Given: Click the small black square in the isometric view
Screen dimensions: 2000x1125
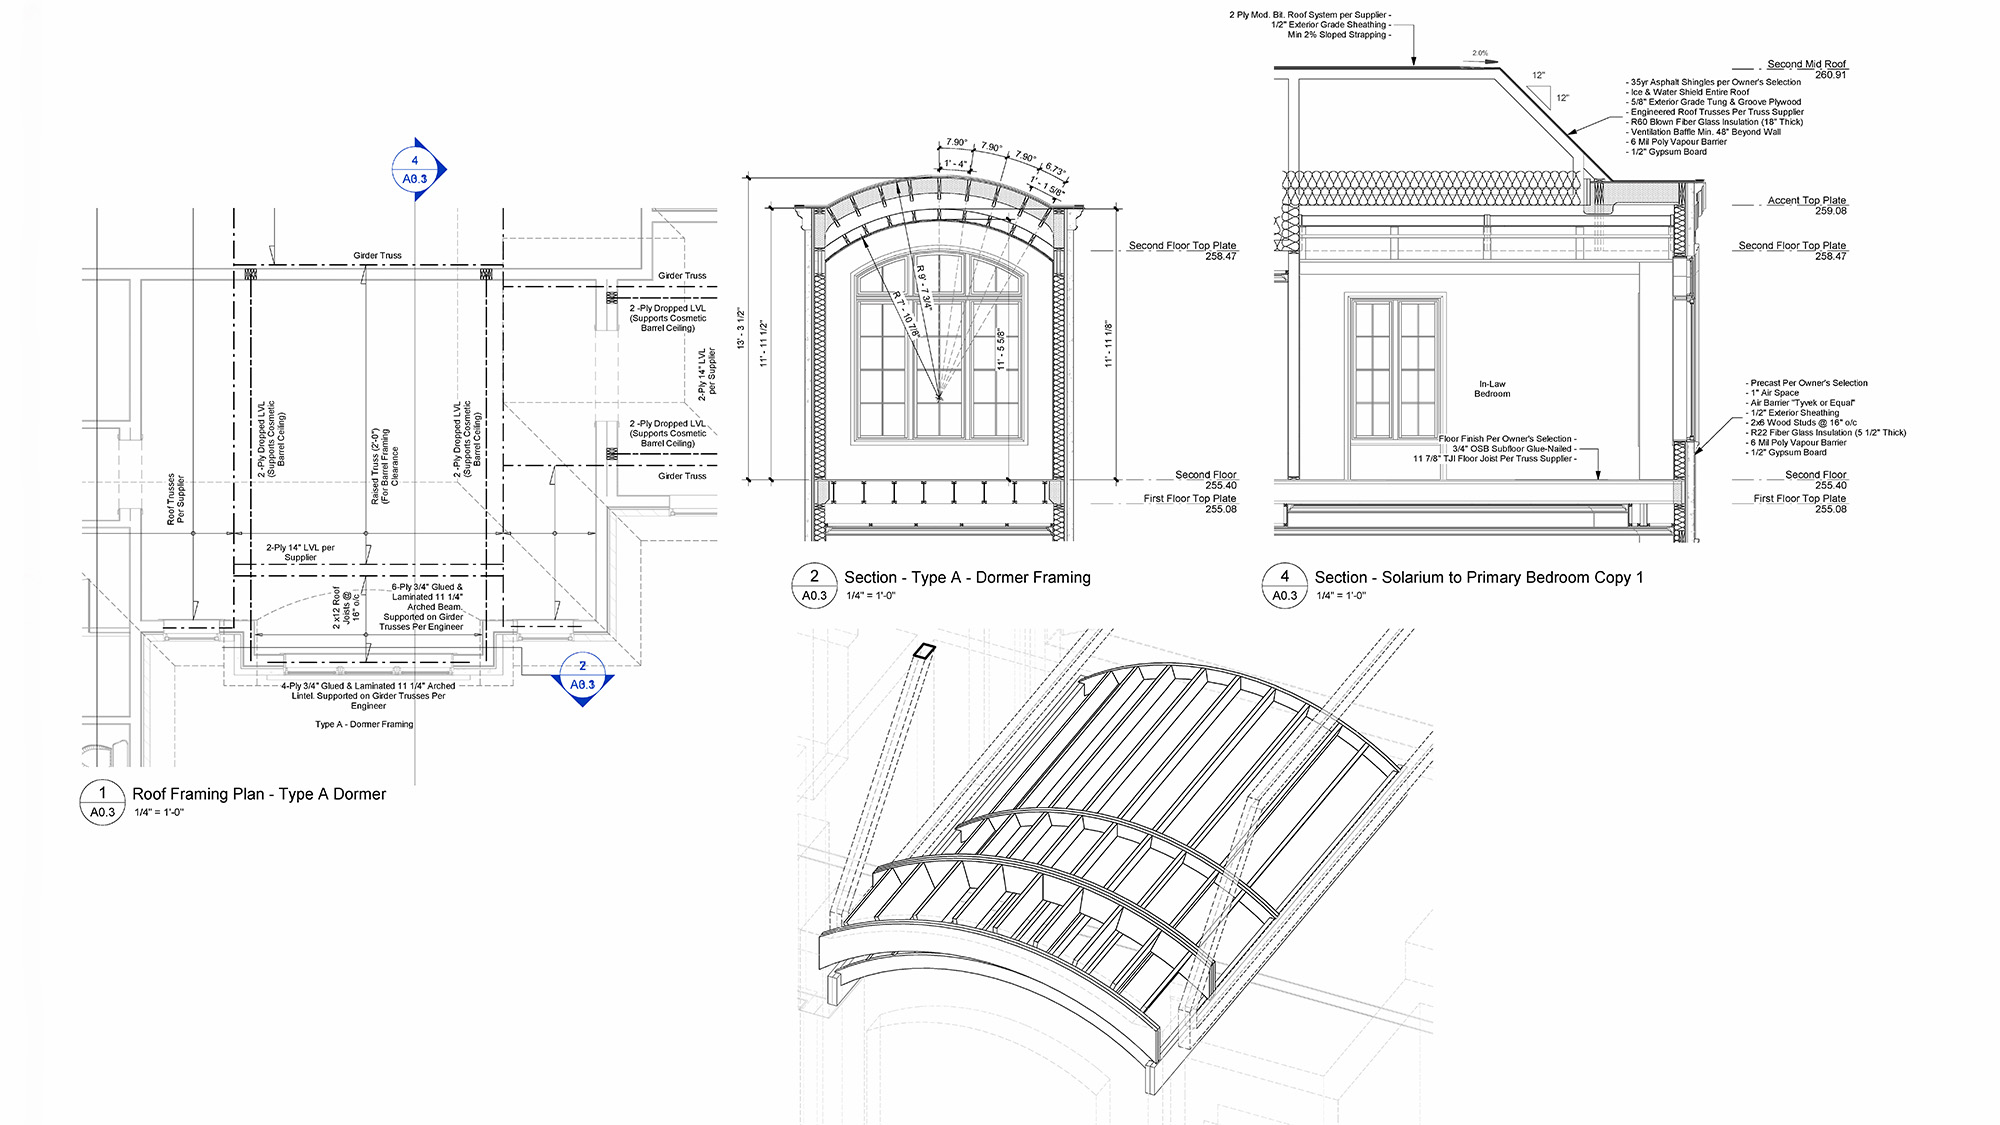Looking at the screenshot, I should pyautogui.click(x=924, y=651).
